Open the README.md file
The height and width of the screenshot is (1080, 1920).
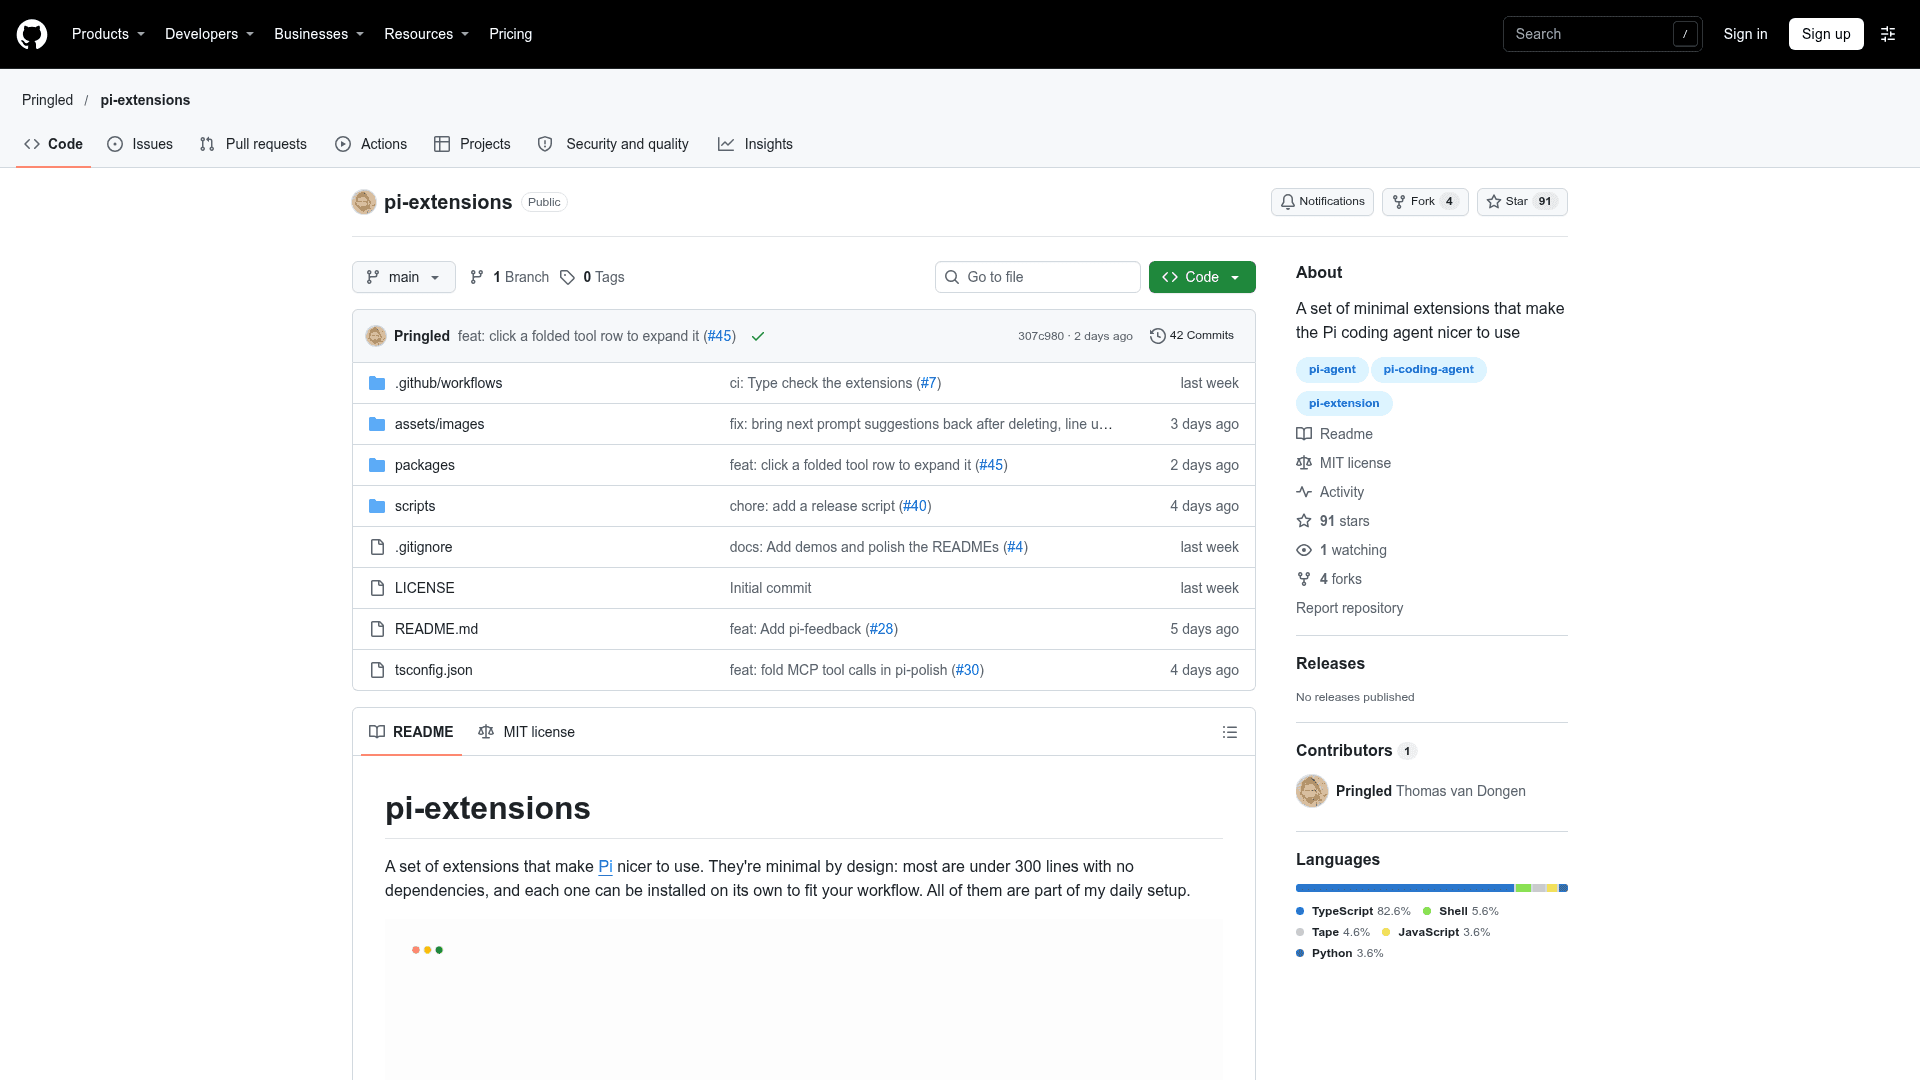436,629
